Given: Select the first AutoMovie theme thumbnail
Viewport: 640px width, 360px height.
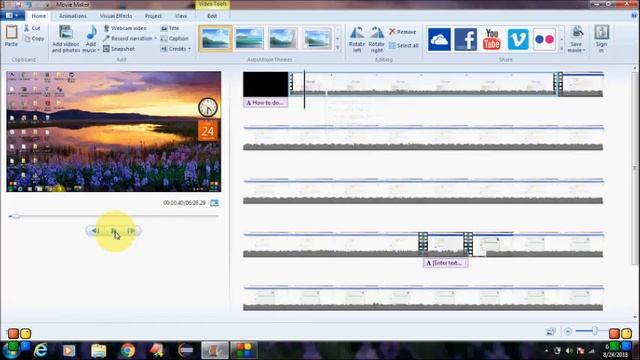Looking at the screenshot, I should pos(216,38).
